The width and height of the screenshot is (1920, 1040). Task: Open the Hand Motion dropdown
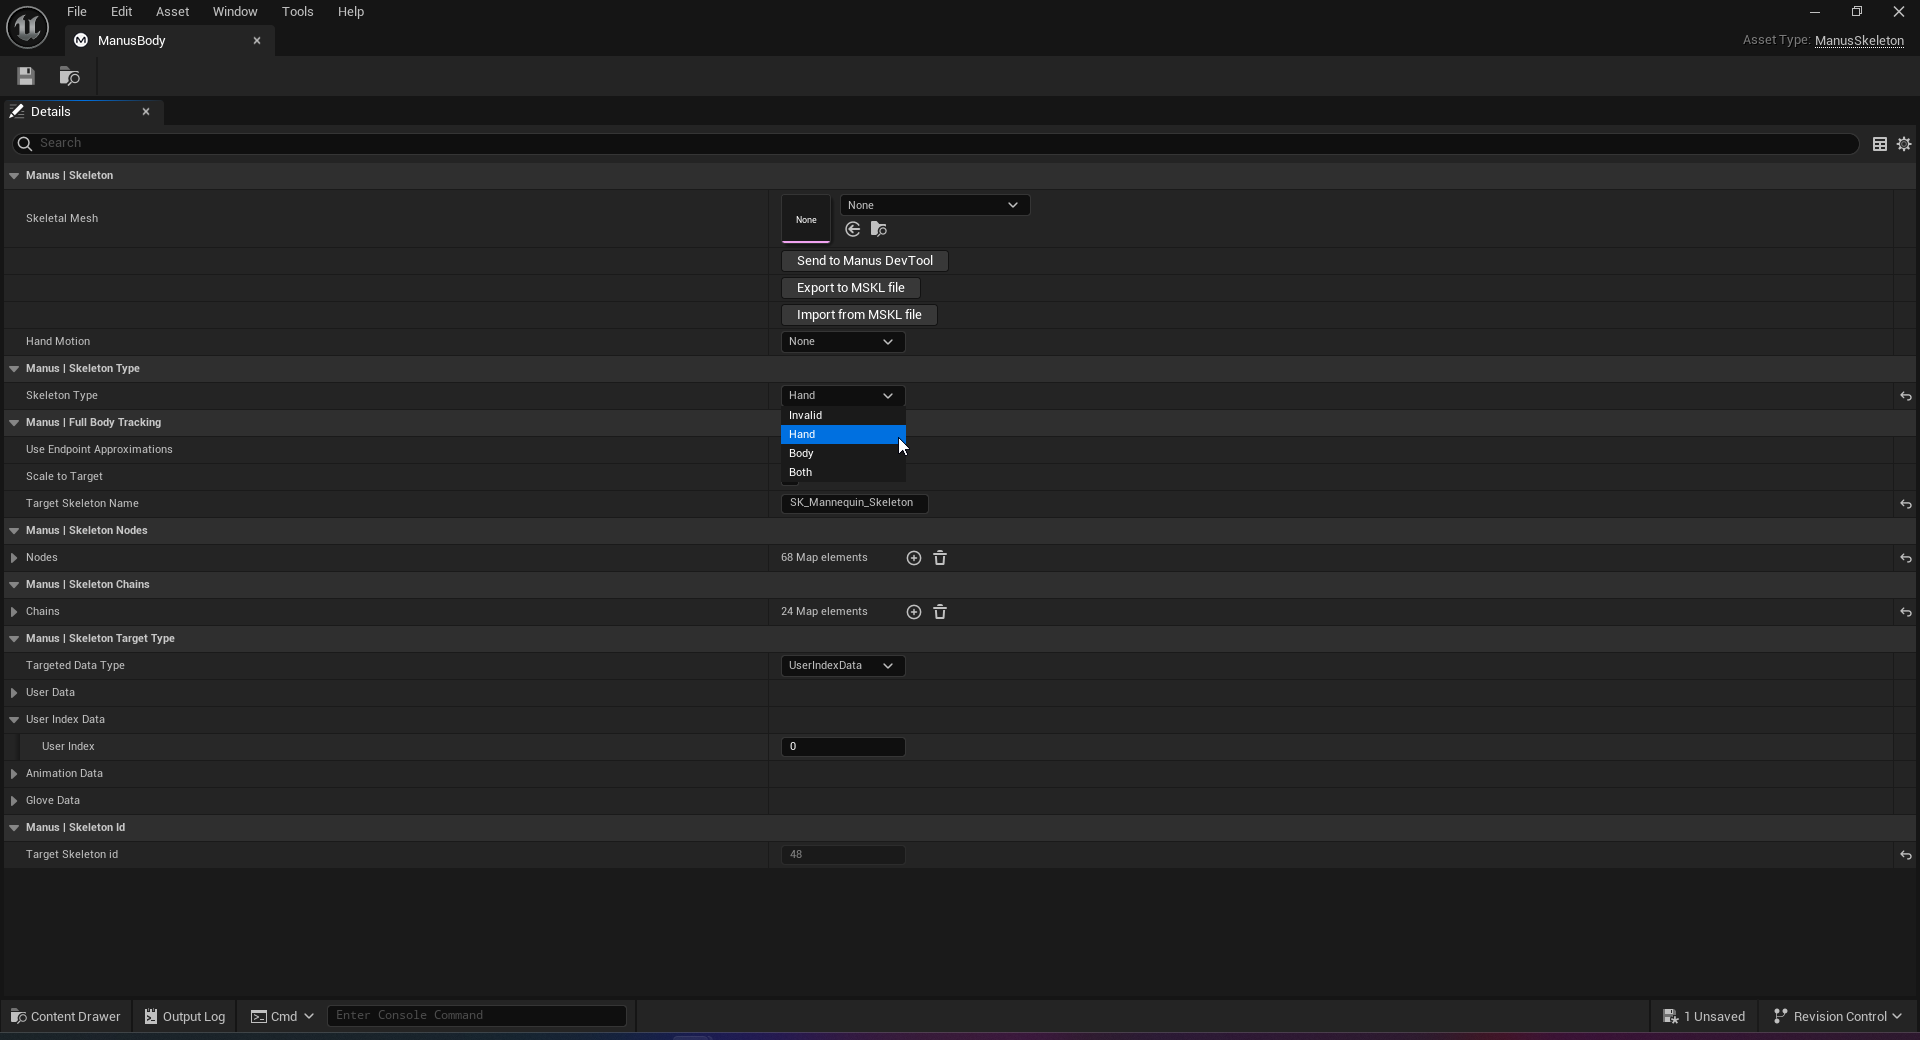tap(842, 342)
